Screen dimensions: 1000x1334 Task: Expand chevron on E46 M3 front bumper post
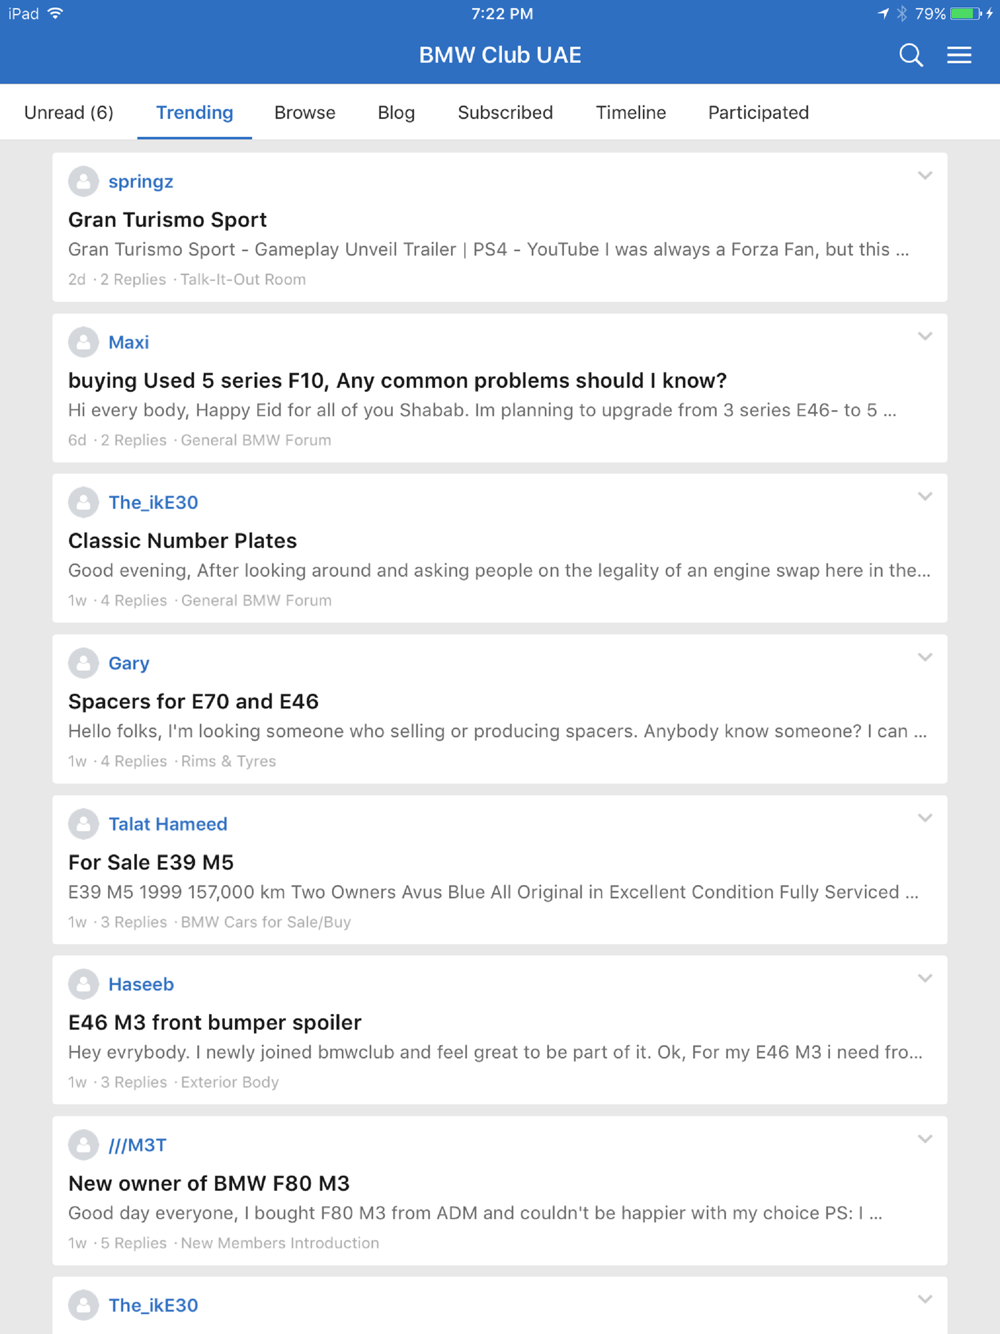(x=925, y=979)
